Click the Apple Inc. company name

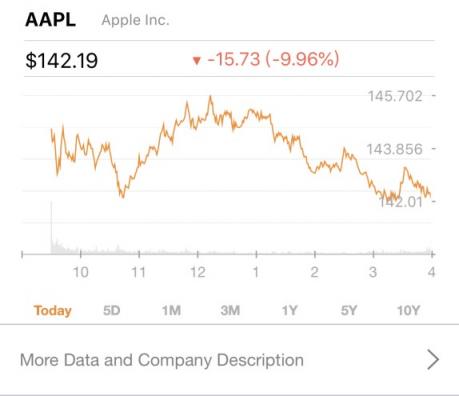[135, 20]
